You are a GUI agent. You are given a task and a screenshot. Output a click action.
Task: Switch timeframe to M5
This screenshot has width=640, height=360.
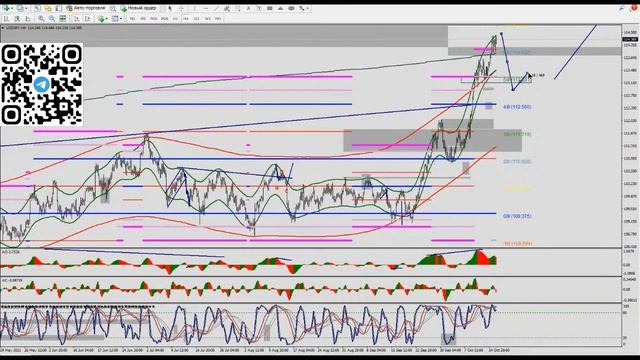tap(143, 18)
